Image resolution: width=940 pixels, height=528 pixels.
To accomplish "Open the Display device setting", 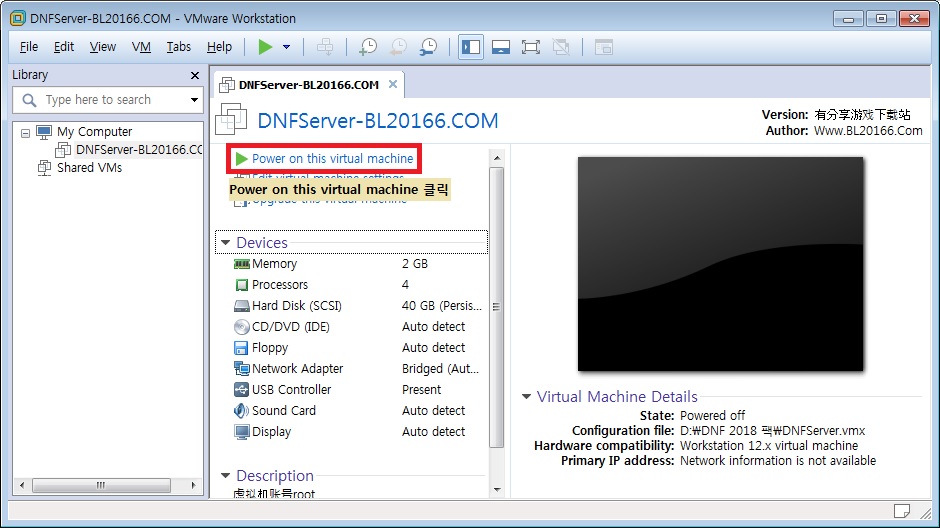I will pyautogui.click(x=271, y=432).
